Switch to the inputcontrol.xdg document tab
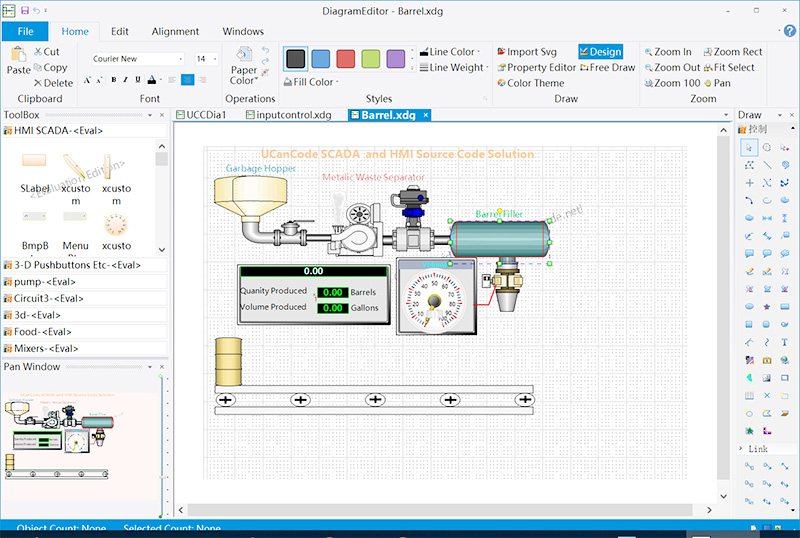 (x=289, y=115)
